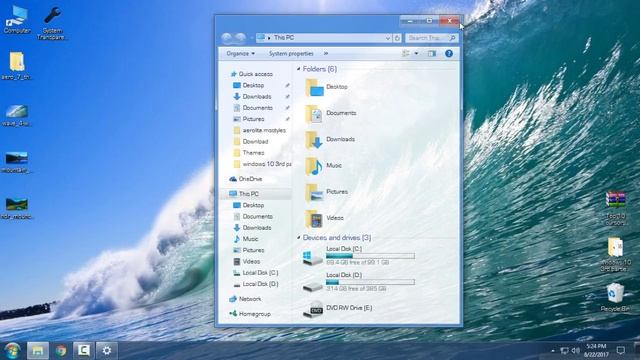
Task: Open the Recycle Bin icon
Action: tap(615, 298)
